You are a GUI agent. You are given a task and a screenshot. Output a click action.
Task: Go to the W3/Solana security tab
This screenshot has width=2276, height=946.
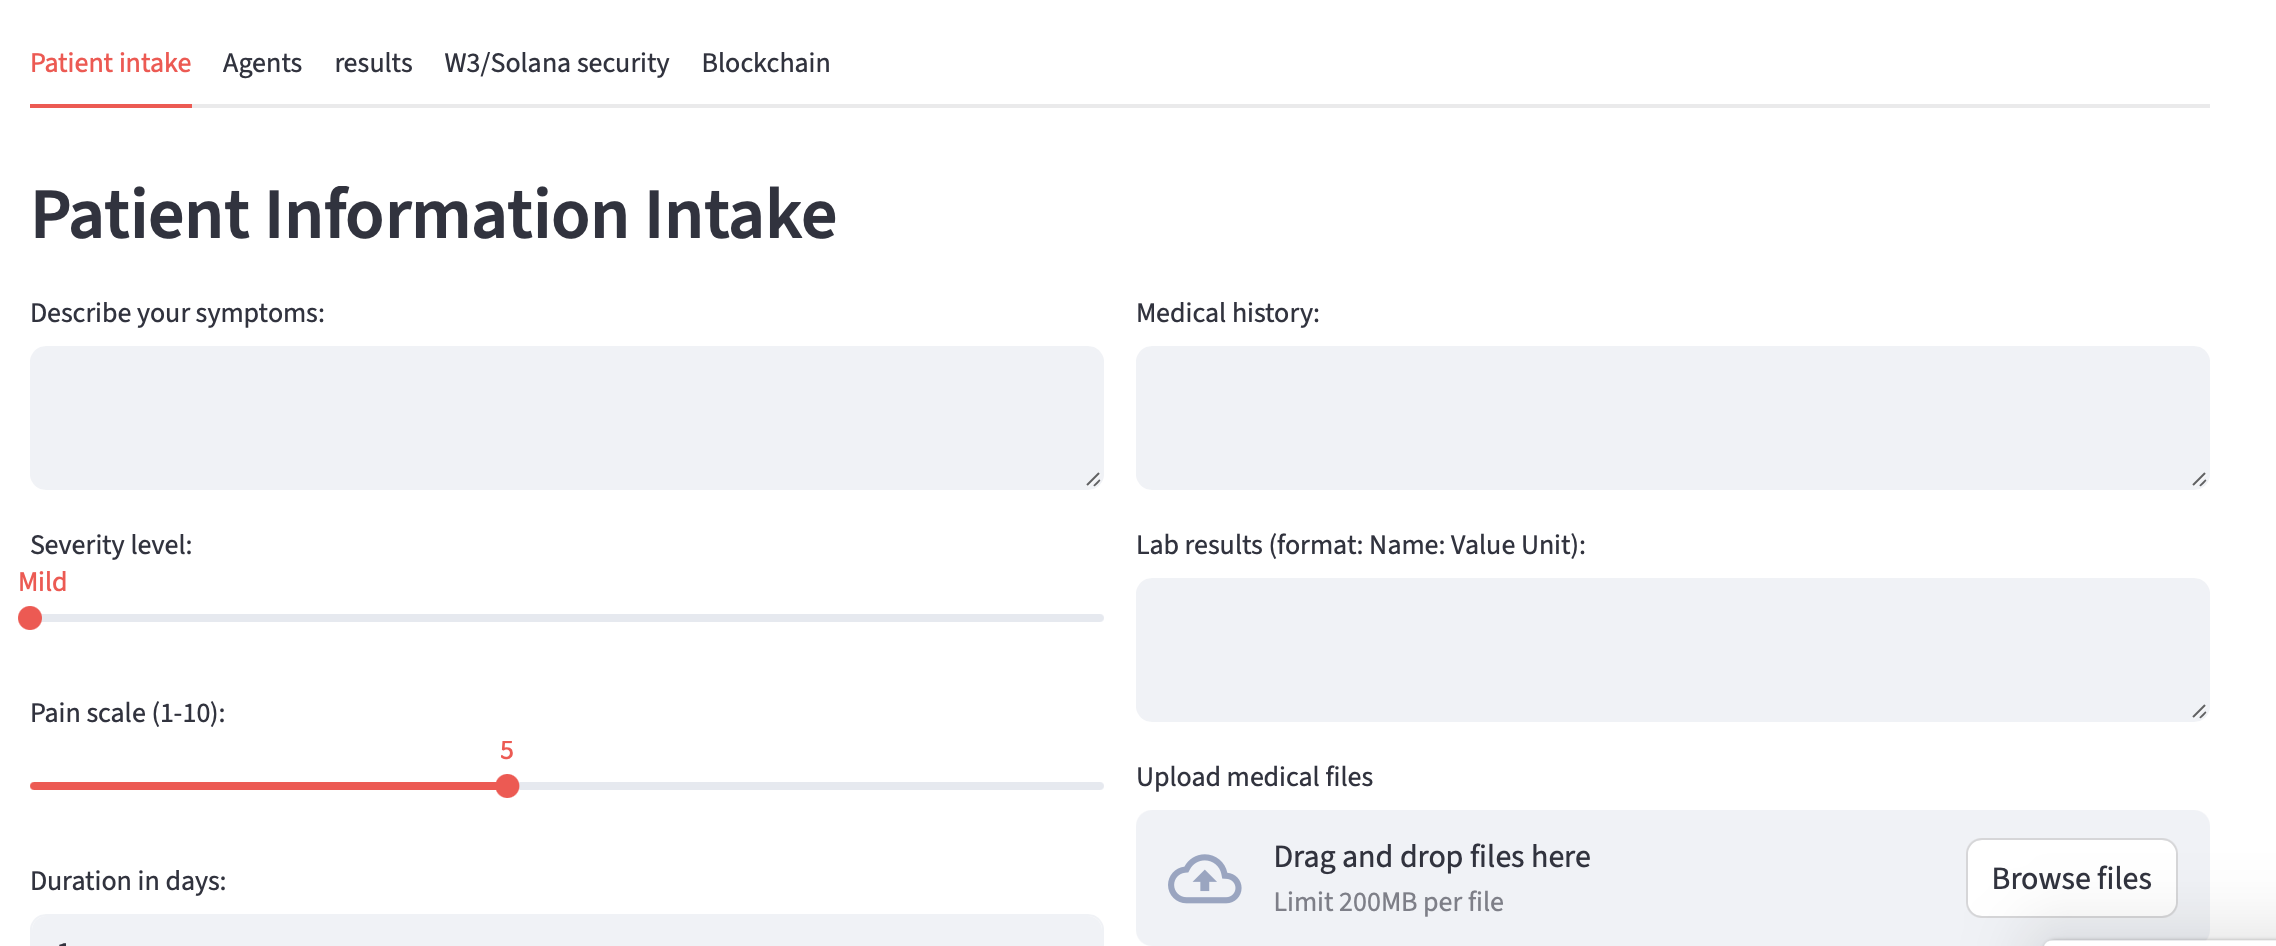[556, 63]
